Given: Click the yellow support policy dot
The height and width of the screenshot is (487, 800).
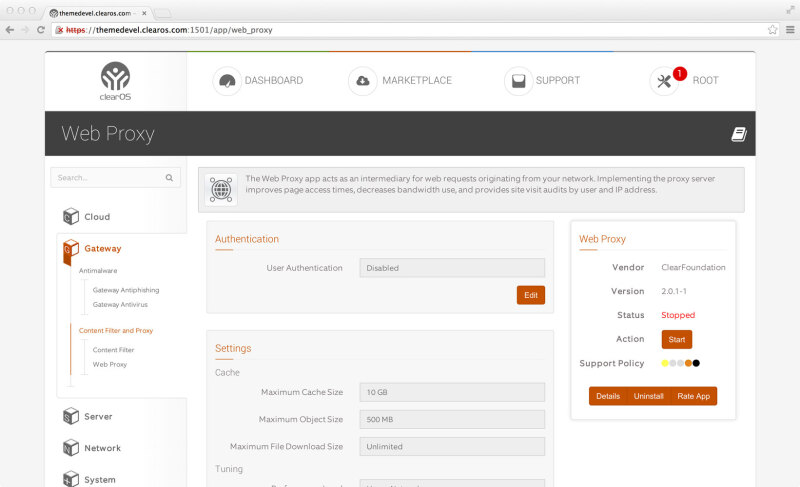Looking at the screenshot, I should point(665,363).
